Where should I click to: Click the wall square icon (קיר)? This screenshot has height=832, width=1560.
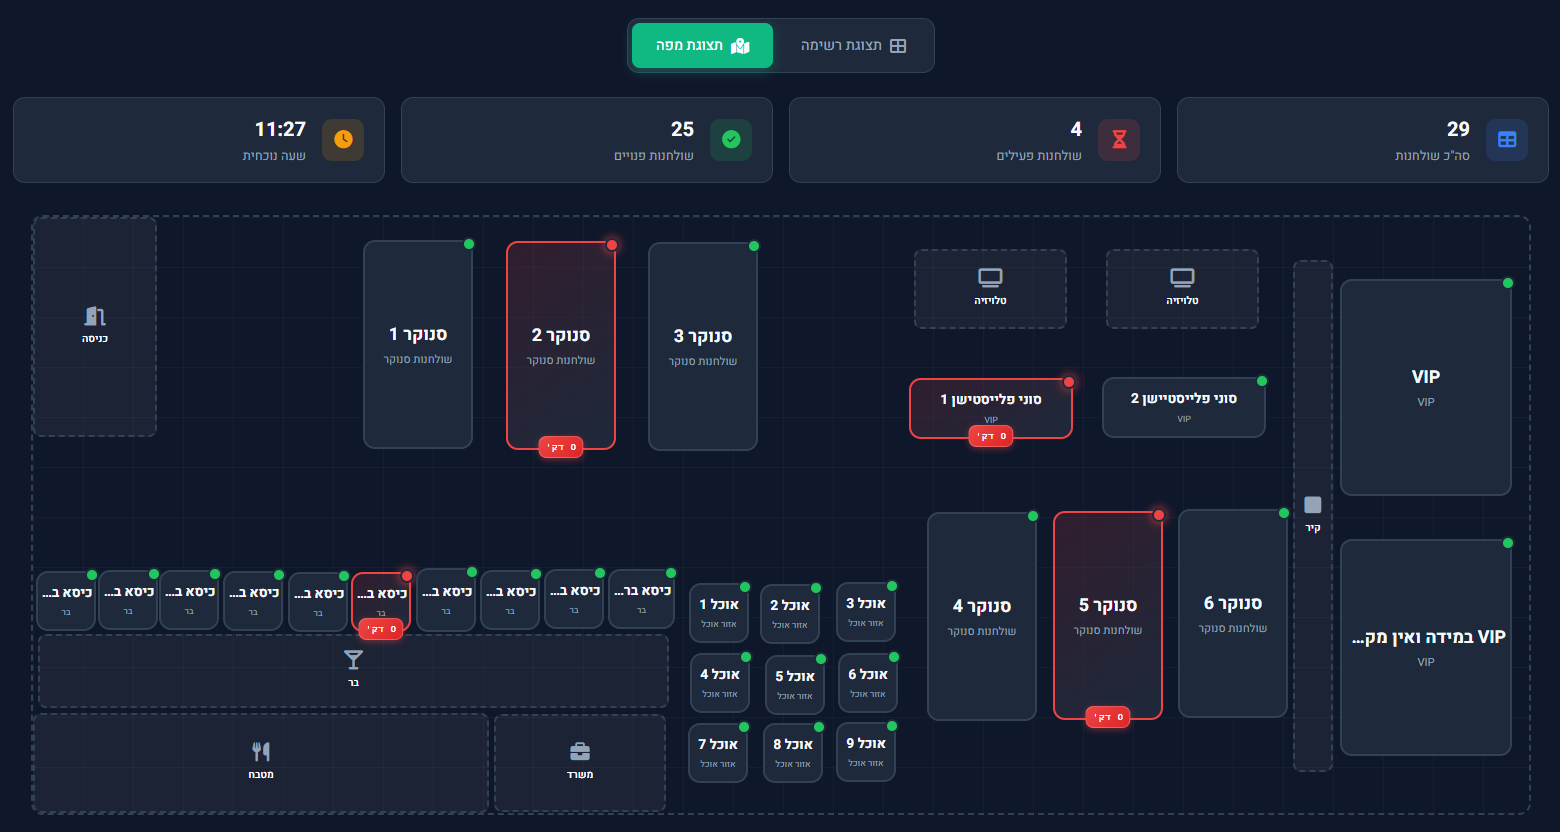point(1313,505)
